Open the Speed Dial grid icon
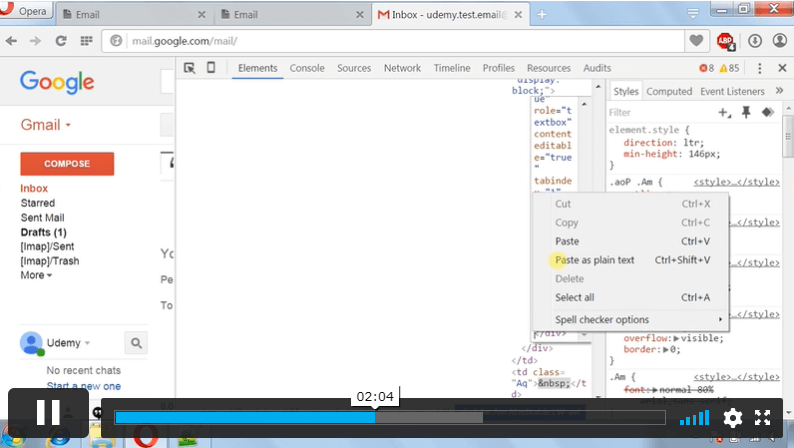 coord(87,41)
